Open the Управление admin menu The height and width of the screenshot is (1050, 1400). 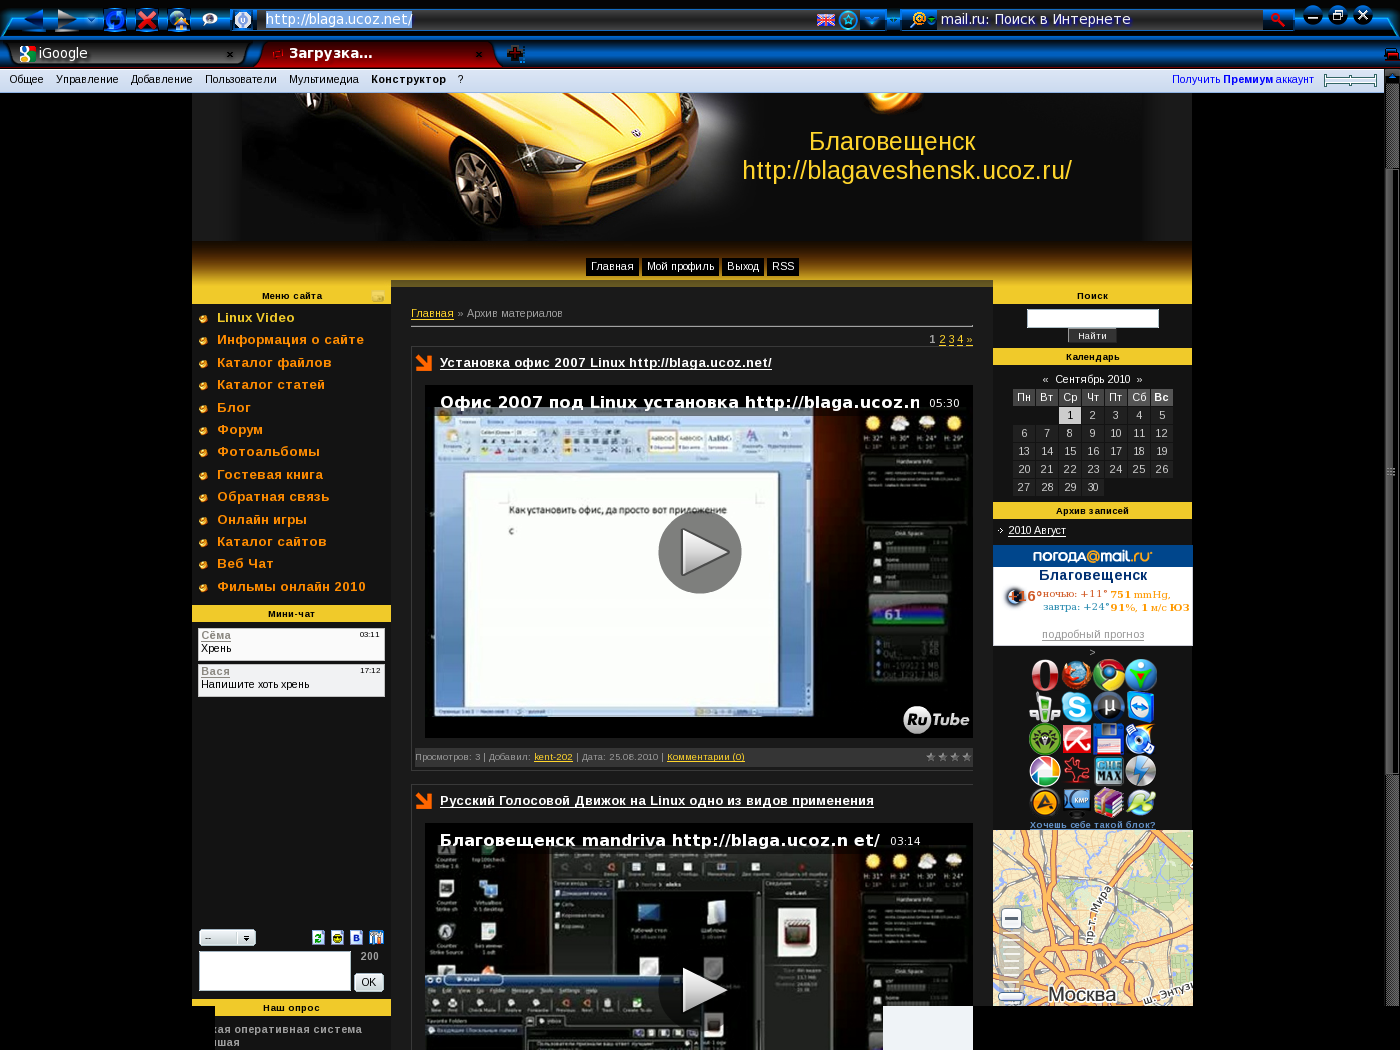[87, 79]
